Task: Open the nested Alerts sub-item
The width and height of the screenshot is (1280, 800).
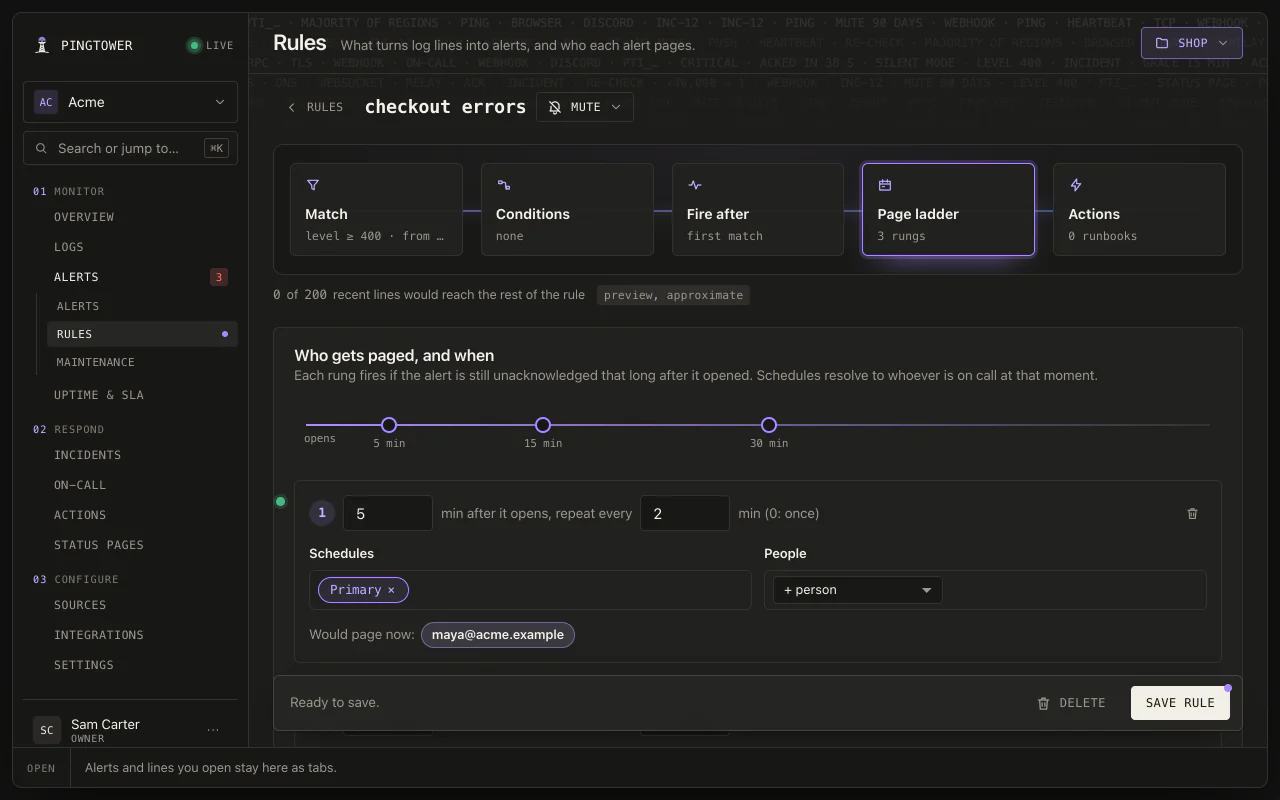Action: [78, 306]
